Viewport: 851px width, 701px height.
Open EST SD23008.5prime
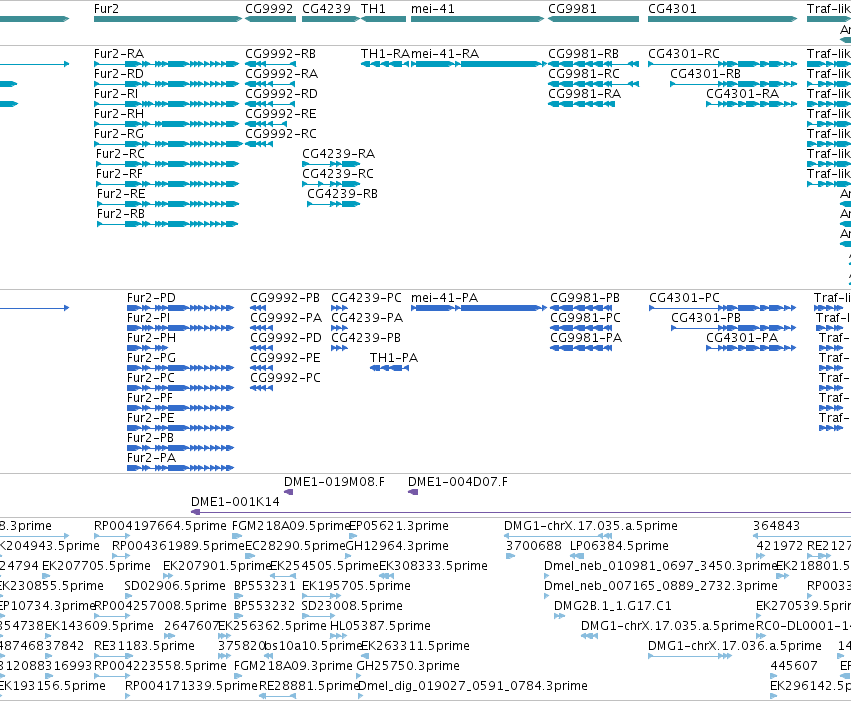pos(319,616)
